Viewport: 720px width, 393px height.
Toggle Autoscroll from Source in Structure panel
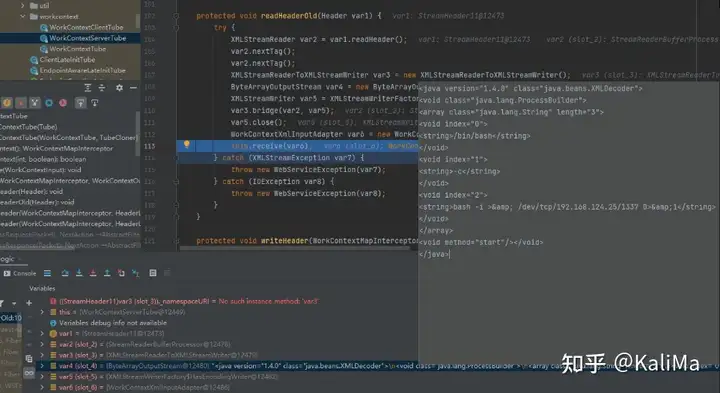[95, 103]
